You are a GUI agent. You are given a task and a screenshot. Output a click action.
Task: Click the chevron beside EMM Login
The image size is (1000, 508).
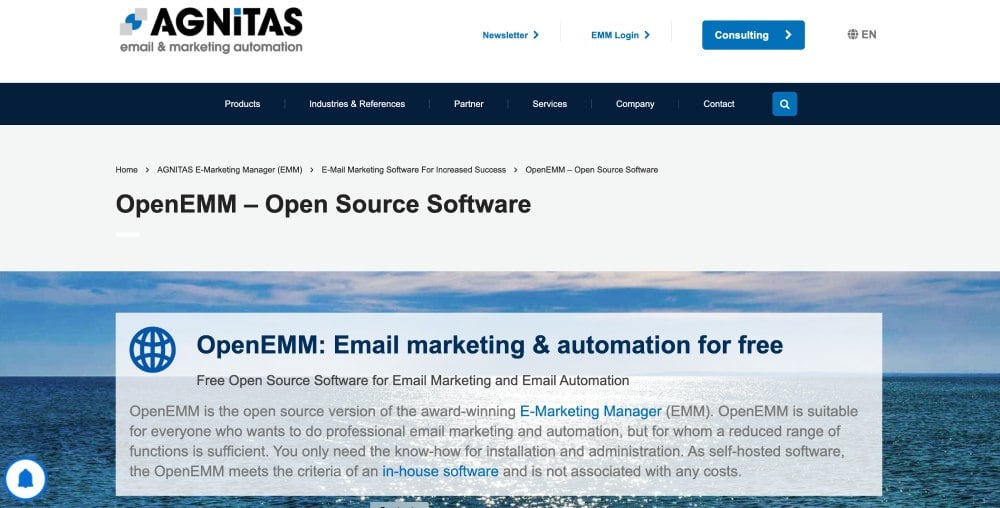tap(647, 35)
